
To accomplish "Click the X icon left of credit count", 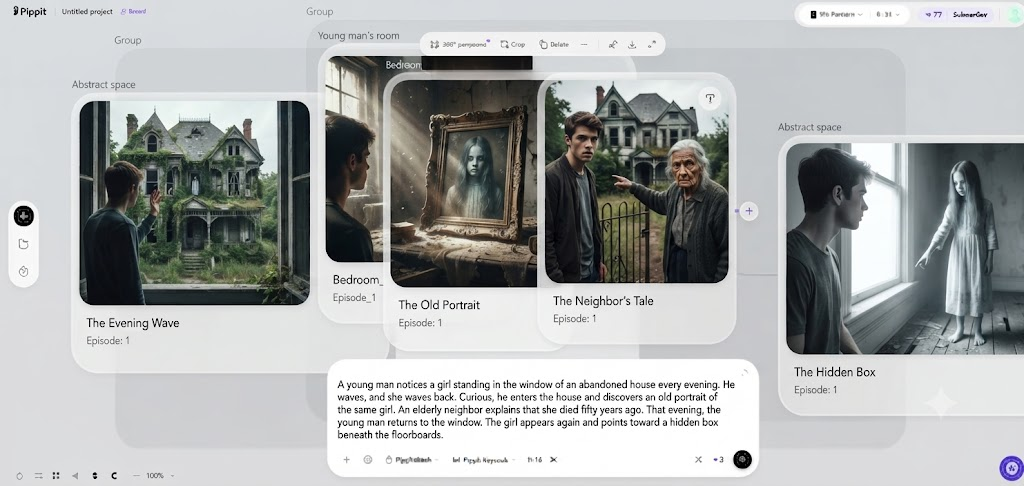I will (698, 460).
